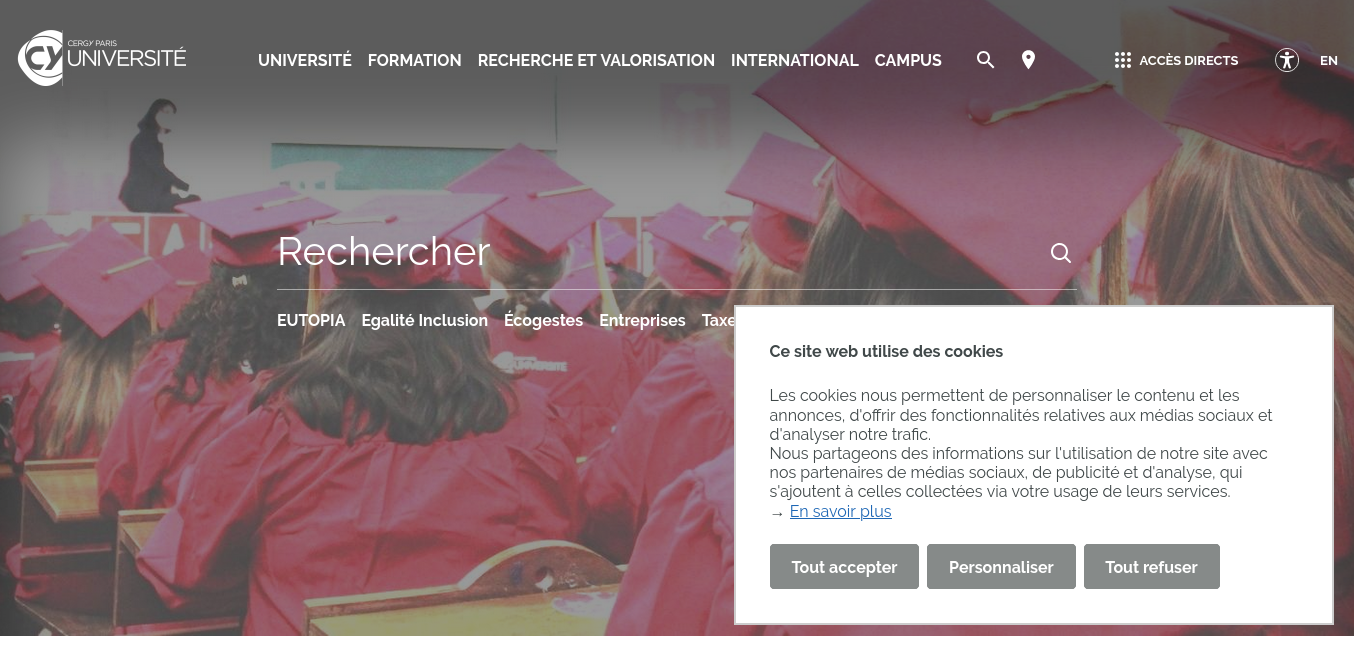1366x651 pixels.
Task: Follow the EUTOPIA quick link
Action: tap(311, 320)
